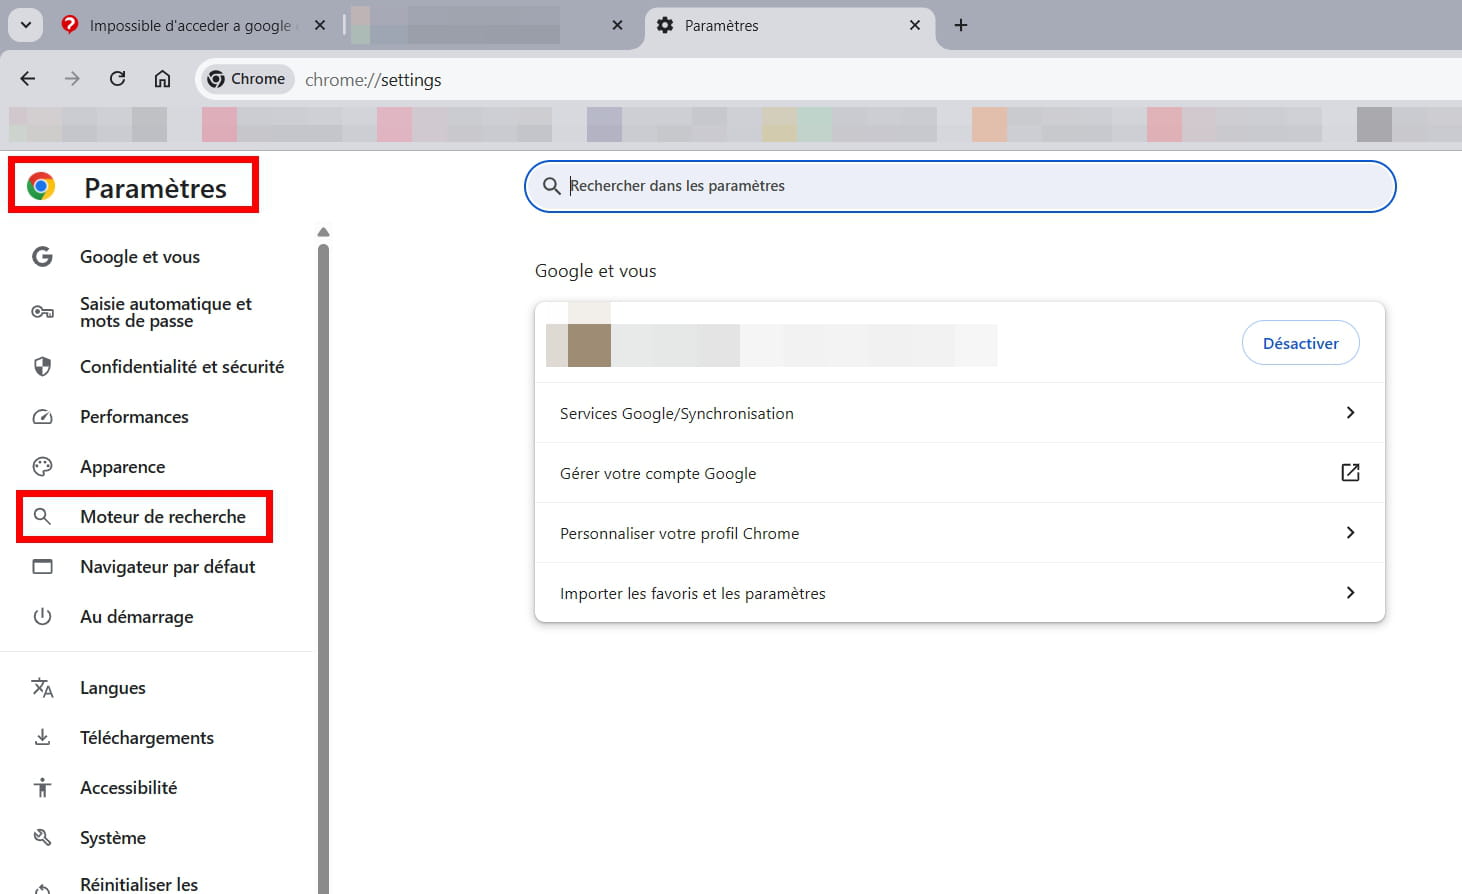The height and width of the screenshot is (894, 1462).
Task: Click the download icon for Téléchargements
Action: (x=42, y=738)
